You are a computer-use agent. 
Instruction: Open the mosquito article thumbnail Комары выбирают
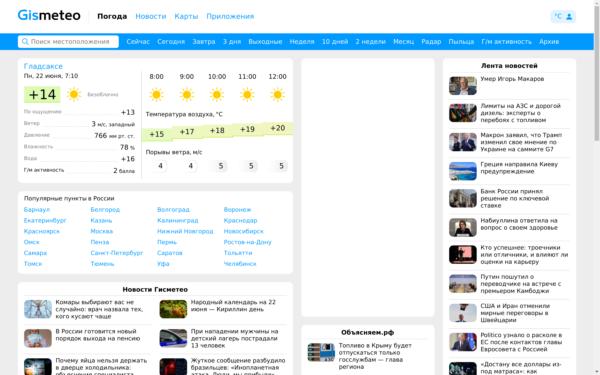38,309
